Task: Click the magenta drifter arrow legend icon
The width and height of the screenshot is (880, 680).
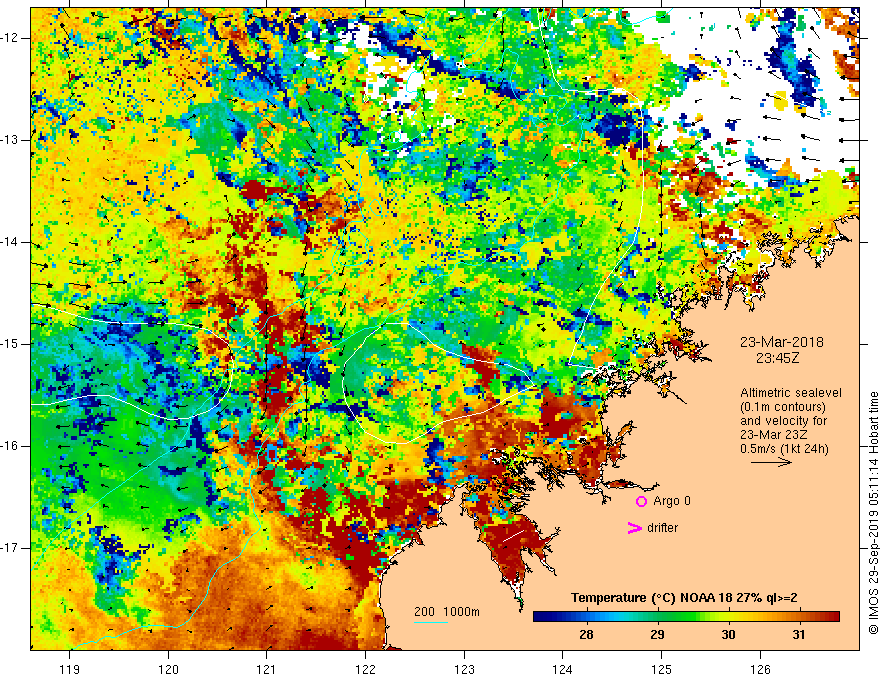Action: pos(634,528)
